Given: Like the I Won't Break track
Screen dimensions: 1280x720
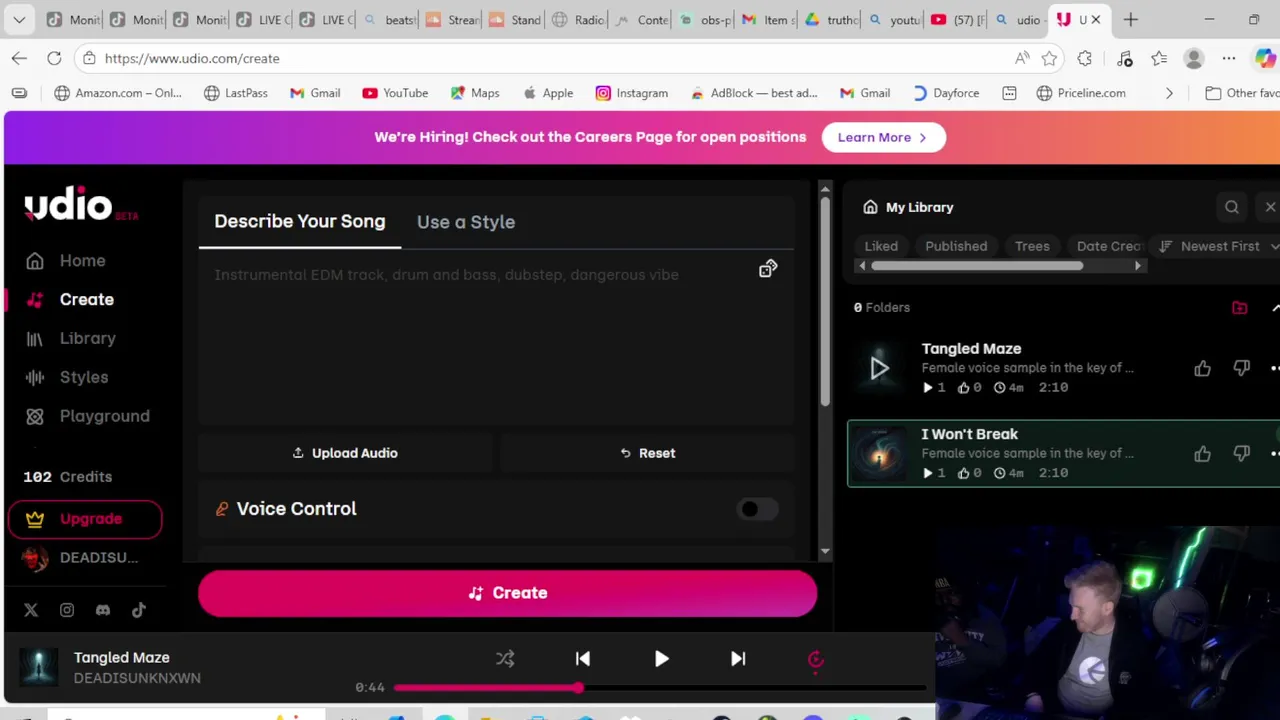Looking at the screenshot, I should tap(1202, 454).
